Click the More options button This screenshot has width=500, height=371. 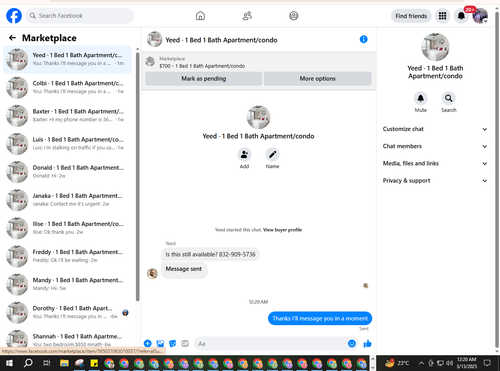pos(317,79)
